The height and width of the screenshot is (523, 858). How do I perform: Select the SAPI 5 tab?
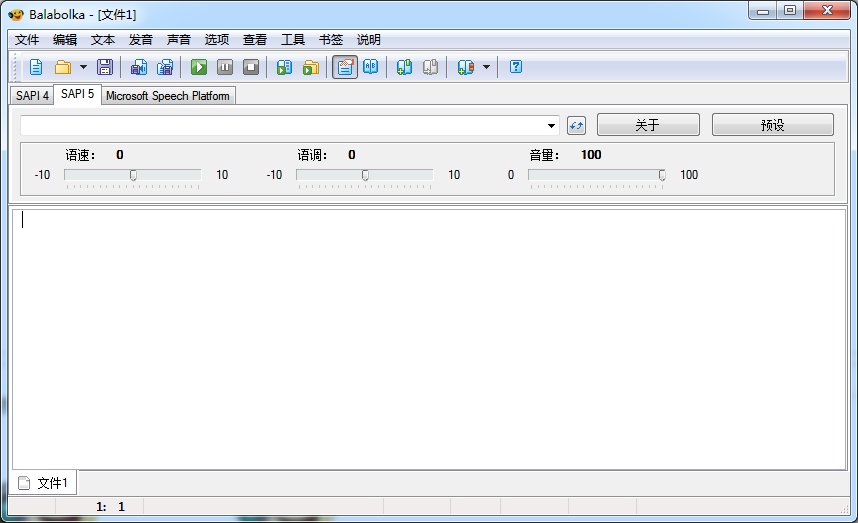point(77,94)
